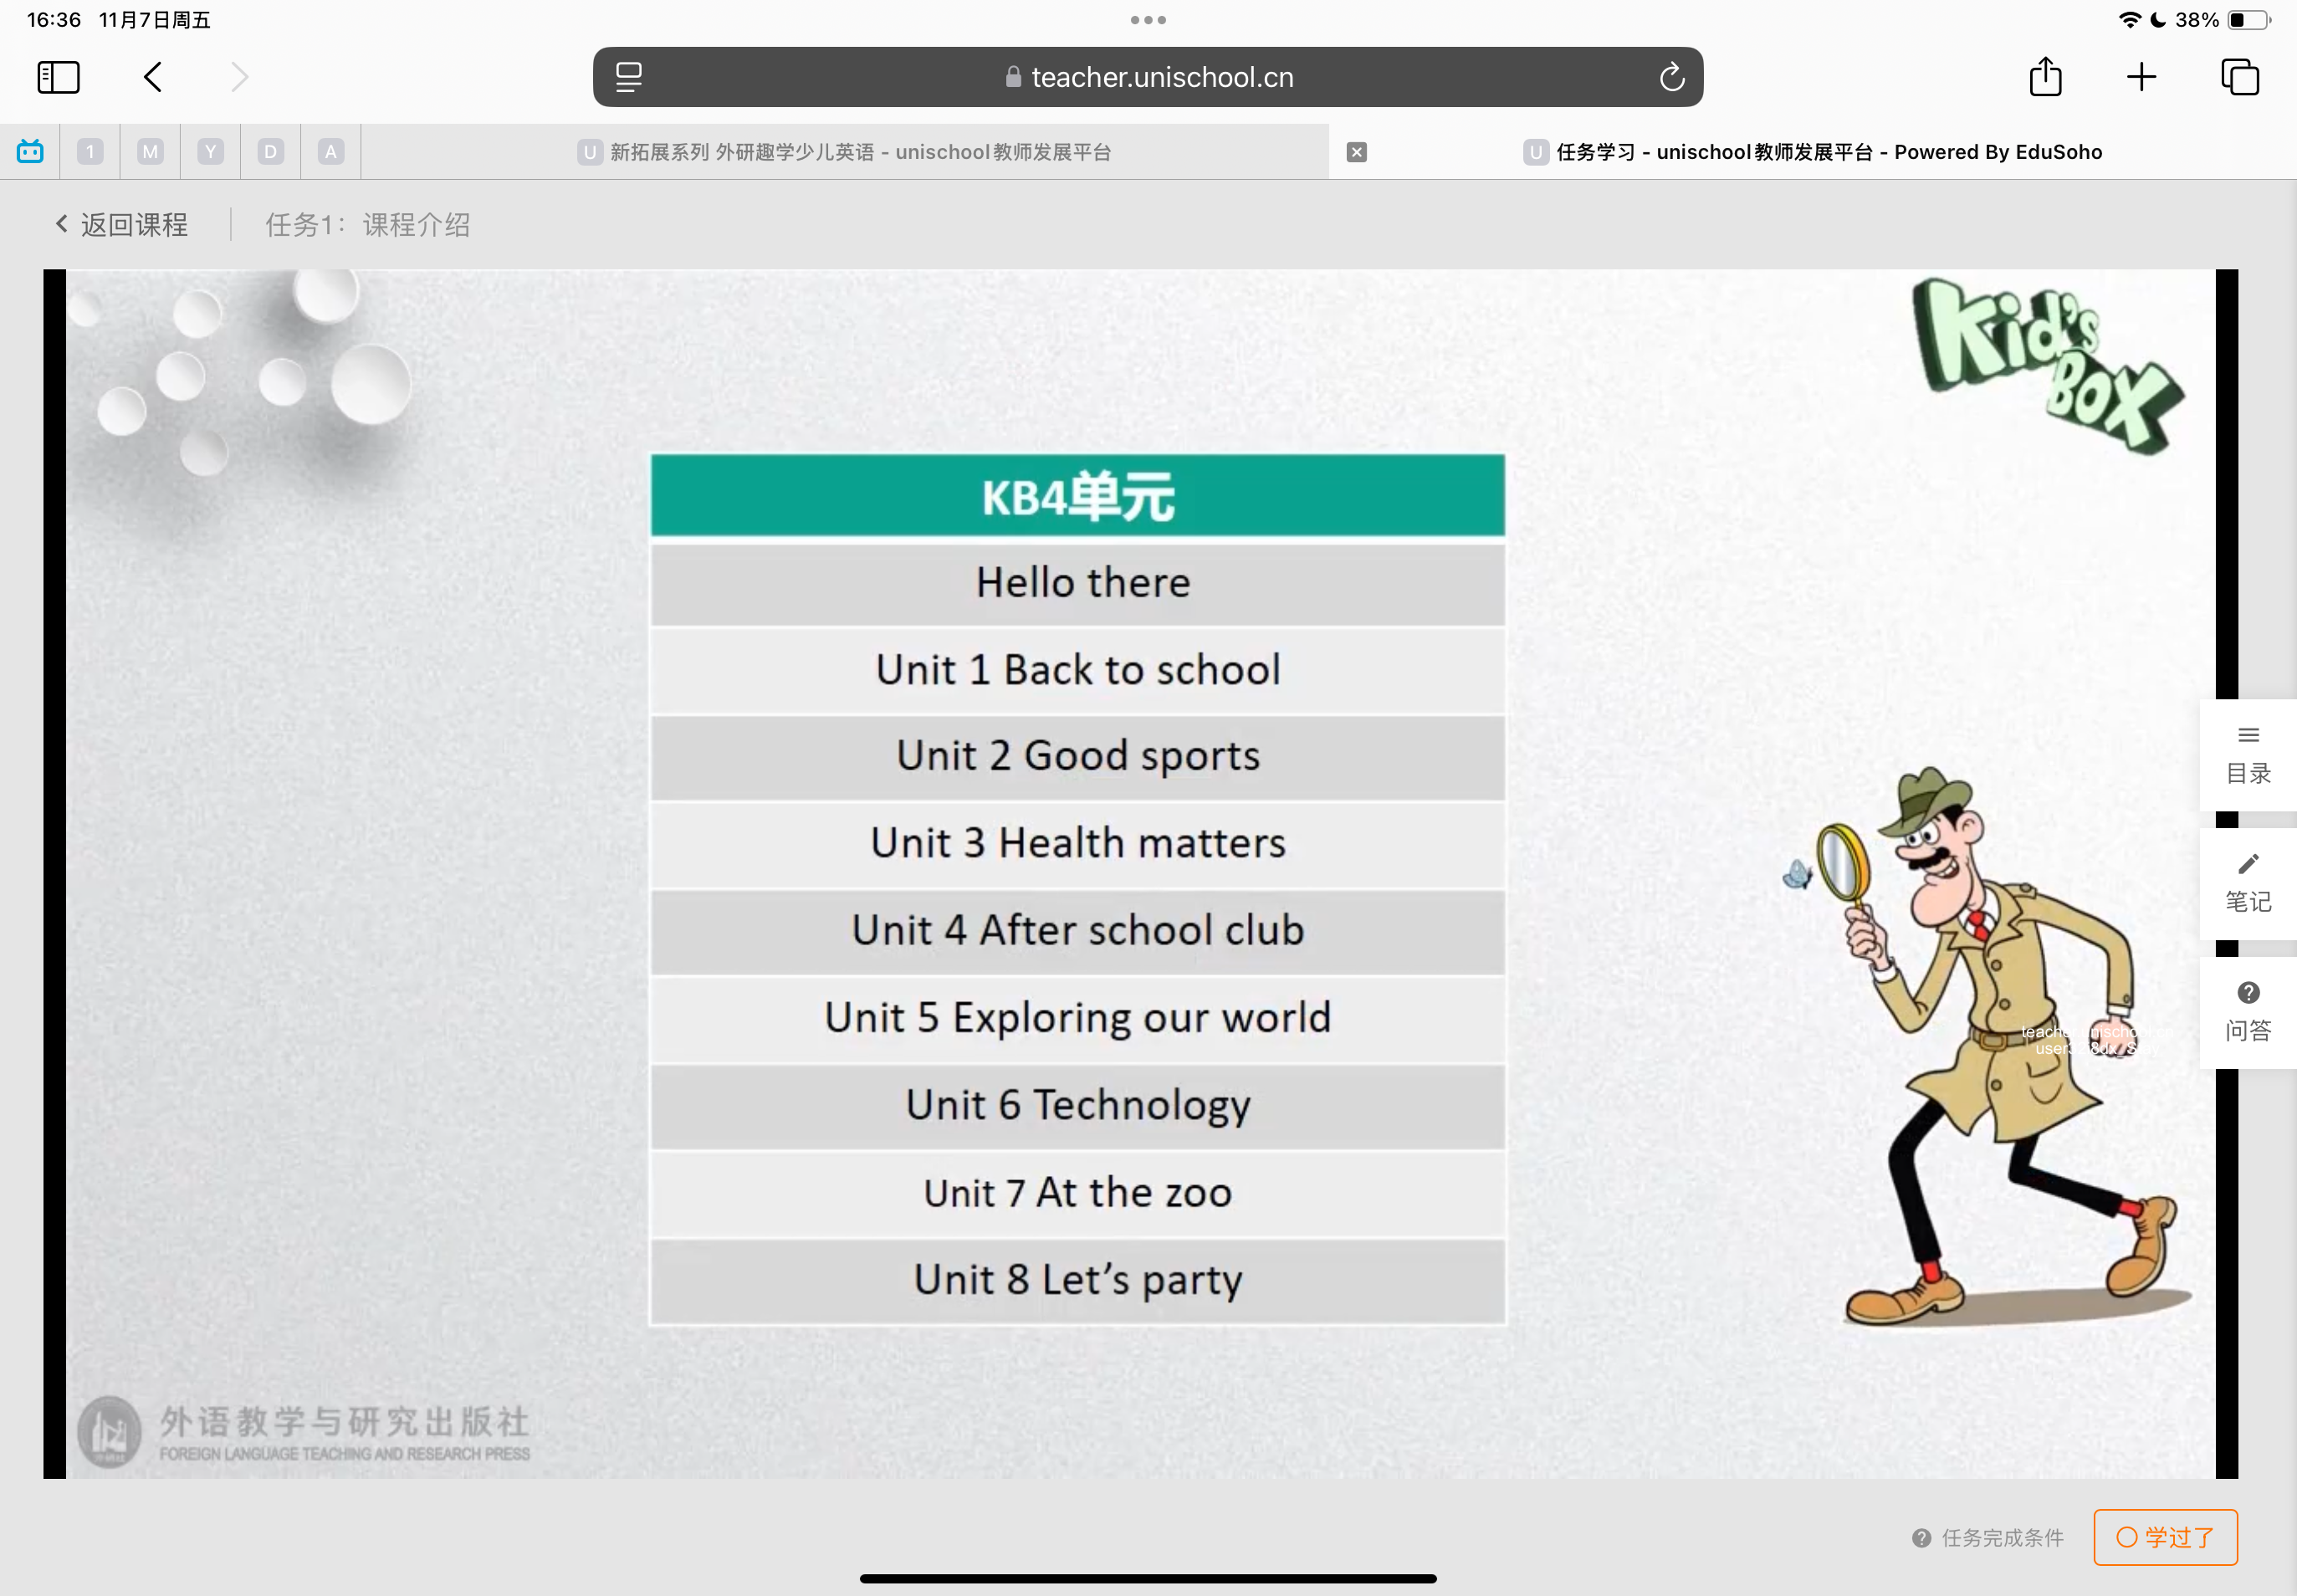Open the pinned Bilibili tab
Image resolution: width=2297 pixels, height=1596 pixels.
(30, 152)
